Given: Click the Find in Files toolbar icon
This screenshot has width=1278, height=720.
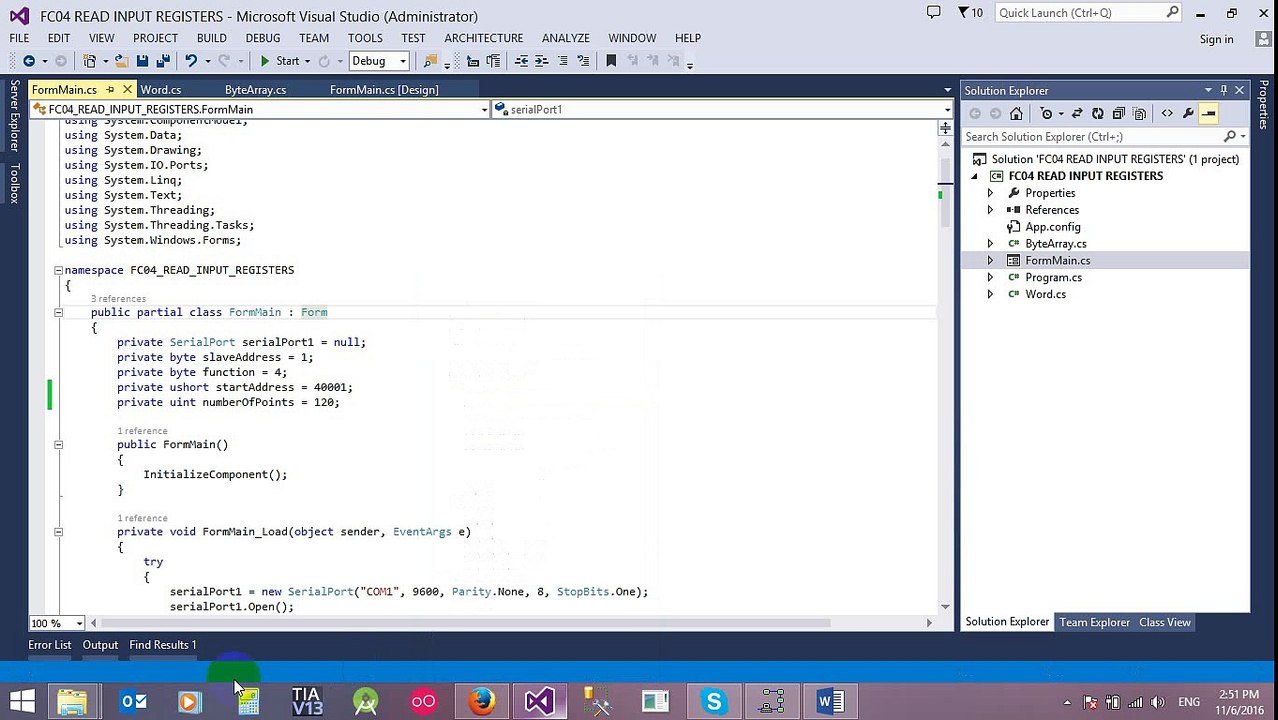Looking at the screenshot, I should [430, 61].
